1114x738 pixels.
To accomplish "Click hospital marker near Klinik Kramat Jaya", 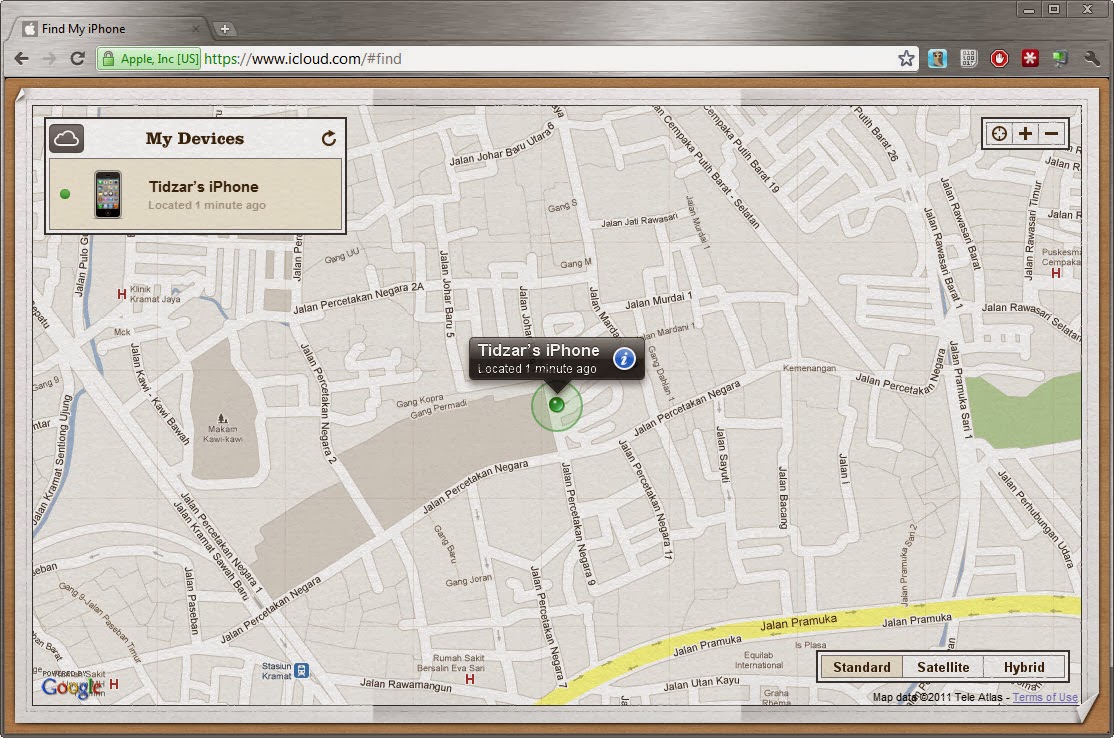I will (x=121, y=293).
